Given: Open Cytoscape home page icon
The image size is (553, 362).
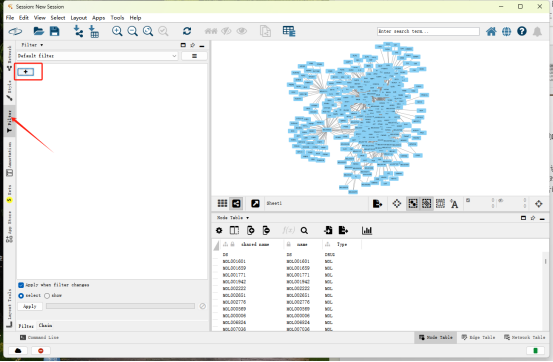Looking at the screenshot, I should [x=491, y=31].
